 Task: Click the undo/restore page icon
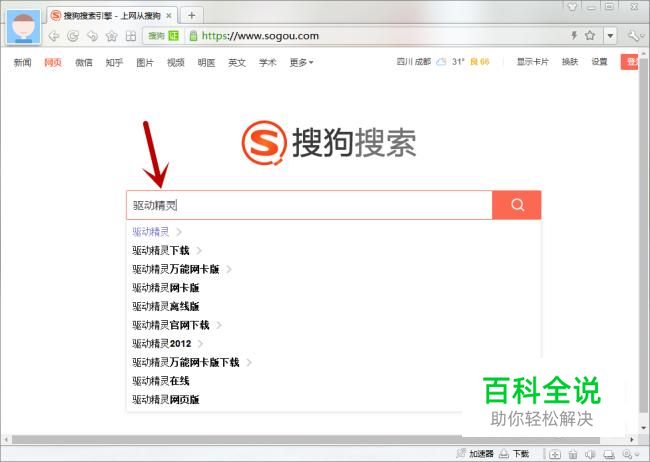pos(92,36)
